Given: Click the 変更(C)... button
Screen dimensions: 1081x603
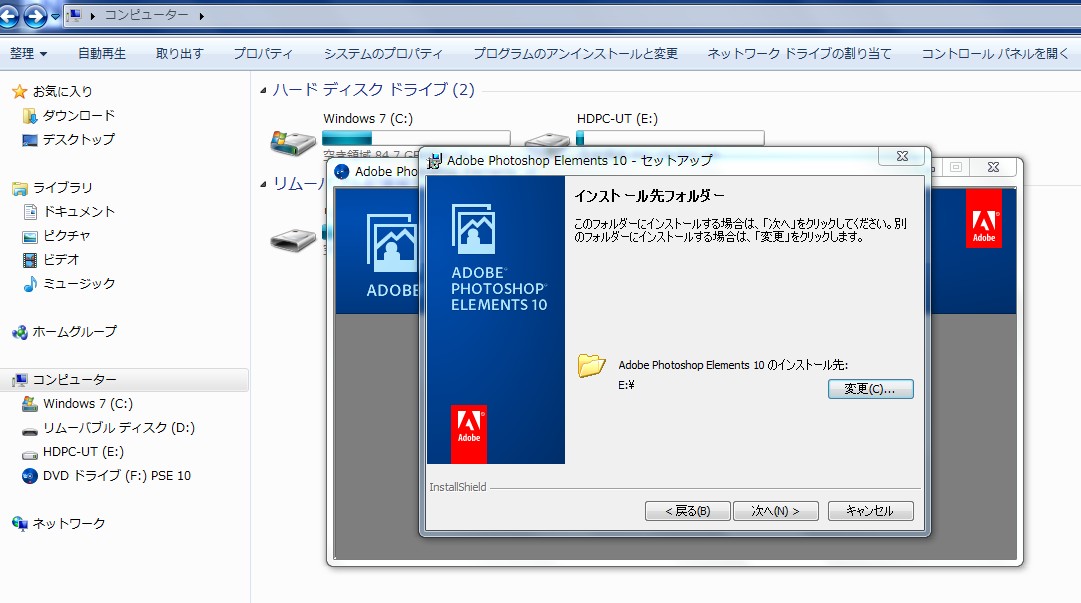Looking at the screenshot, I should pos(870,389).
